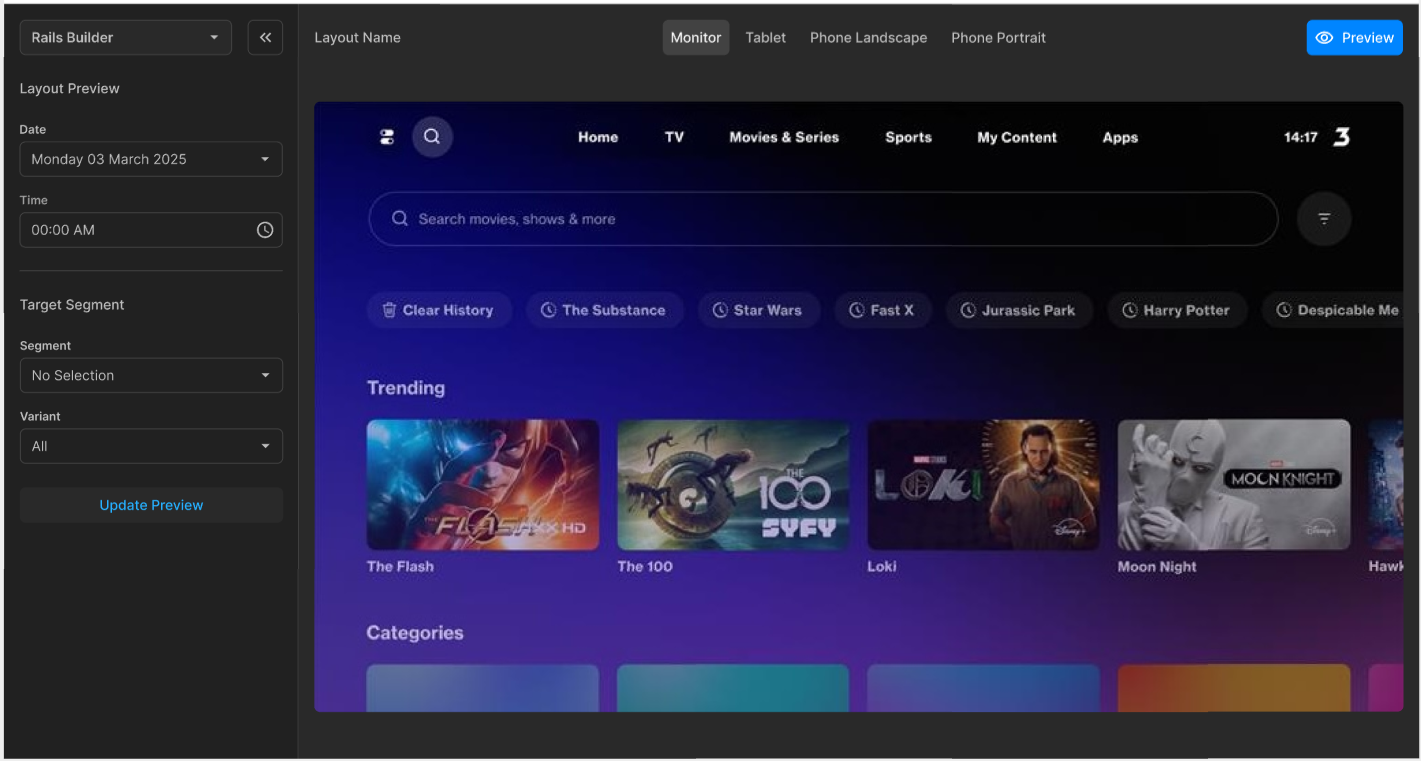Collapse the sidebar with the double-chevron icon
The height and width of the screenshot is (761, 1421).
[x=265, y=38]
